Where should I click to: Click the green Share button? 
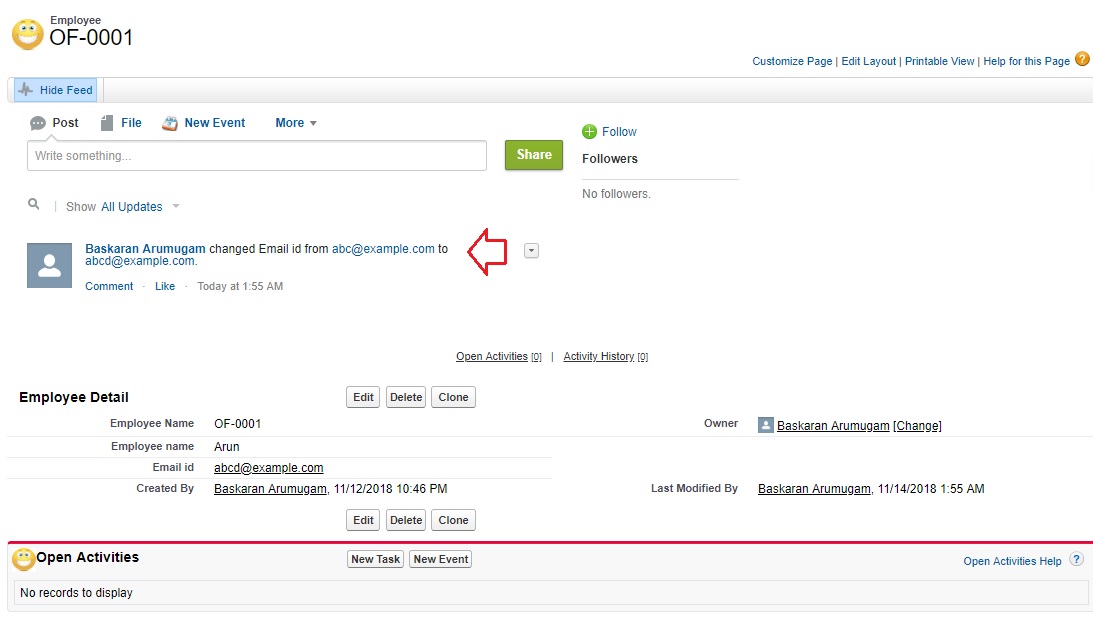[x=533, y=155]
